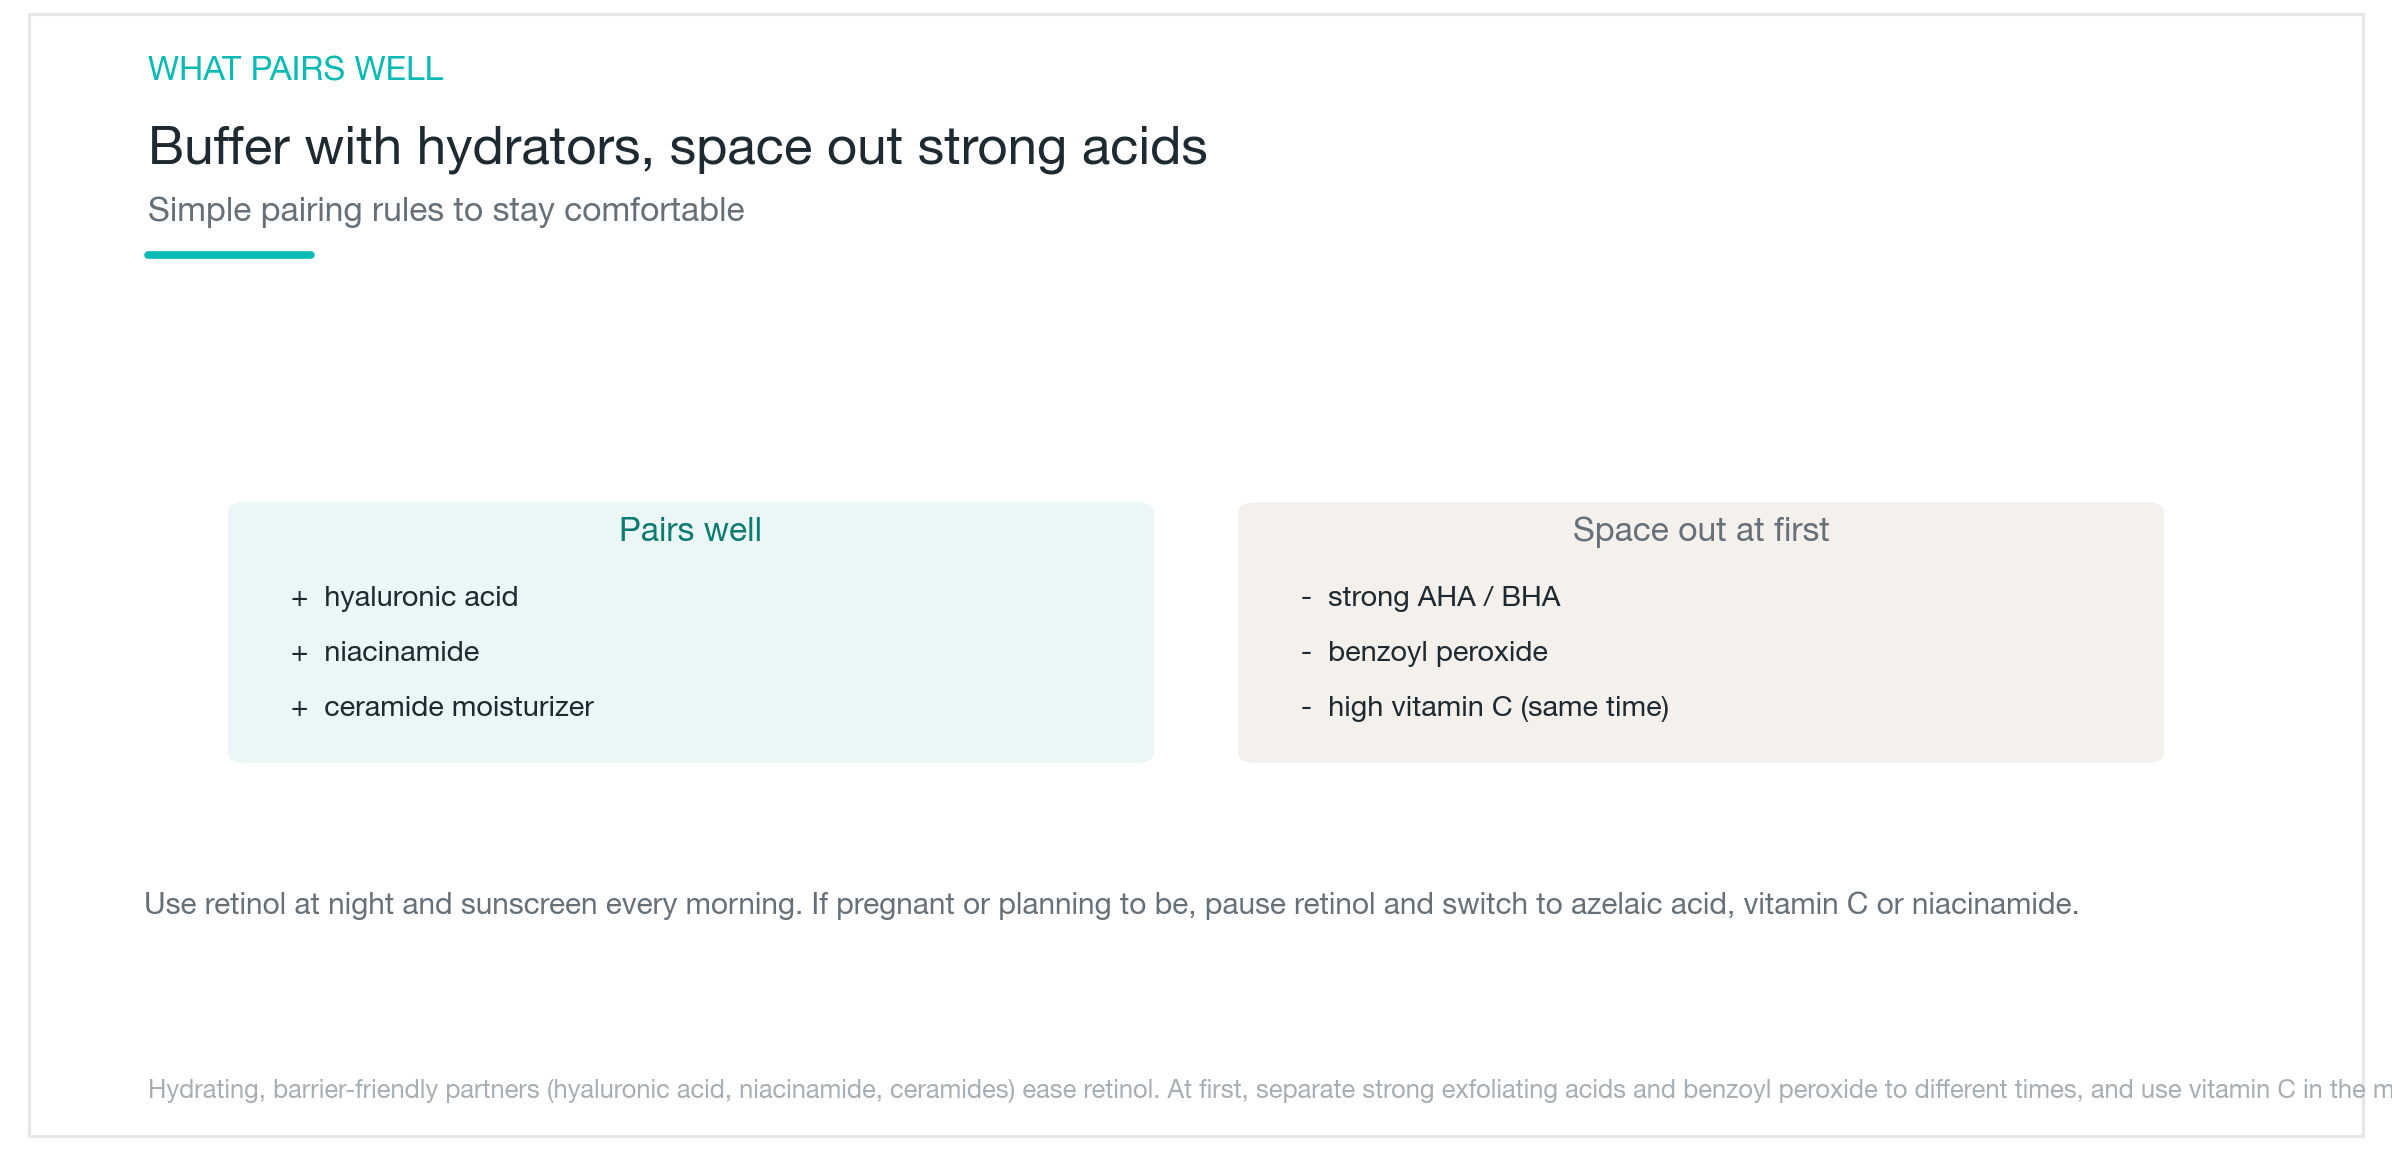
Task: Select the Space out at first heading
Action: pos(1700,530)
